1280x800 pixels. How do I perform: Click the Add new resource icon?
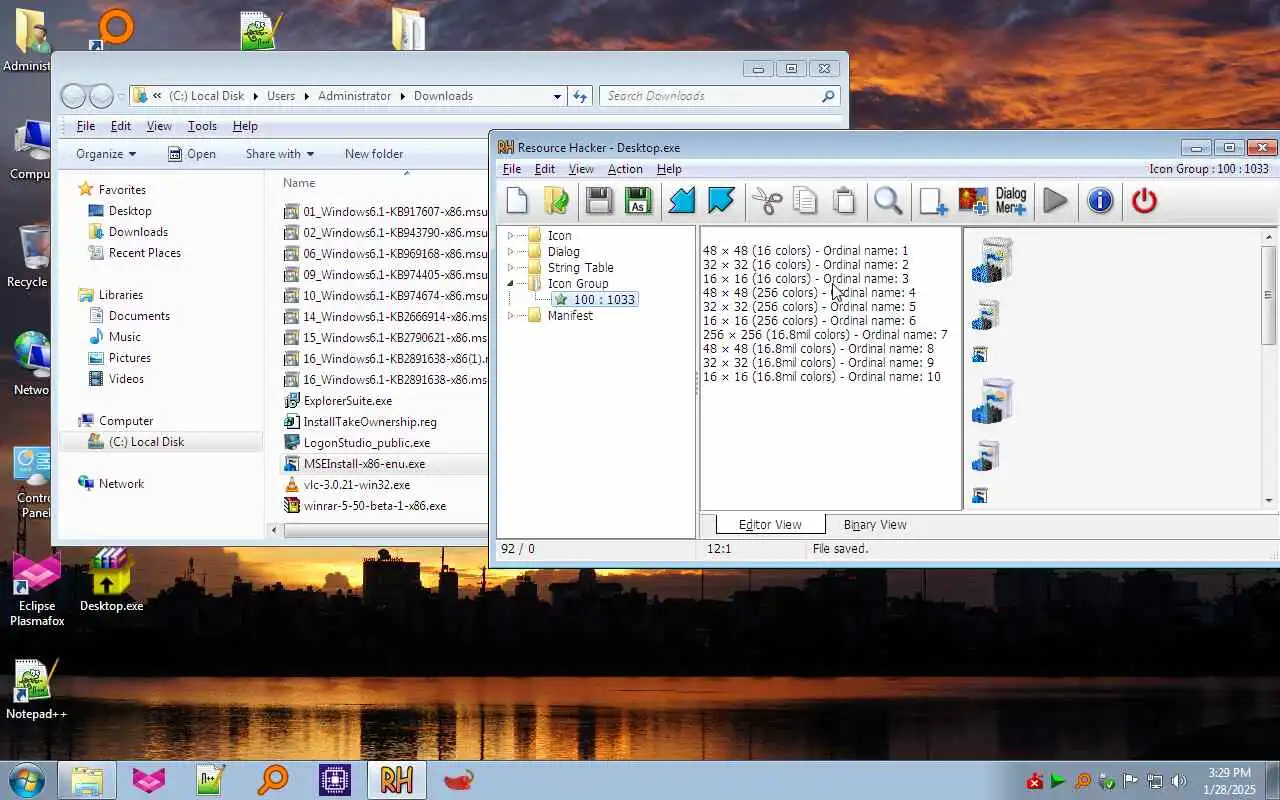[933, 201]
